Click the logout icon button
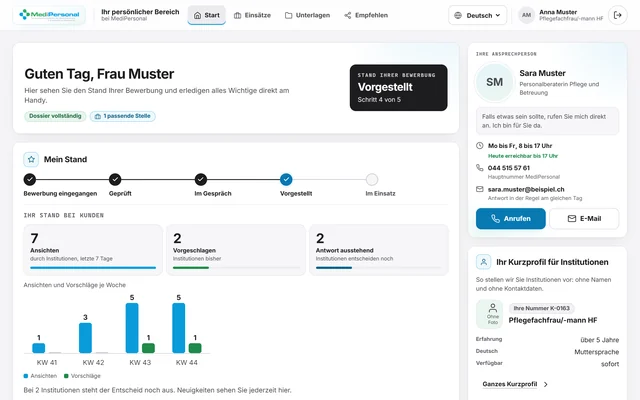The width and height of the screenshot is (640, 400). pos(618,15)
